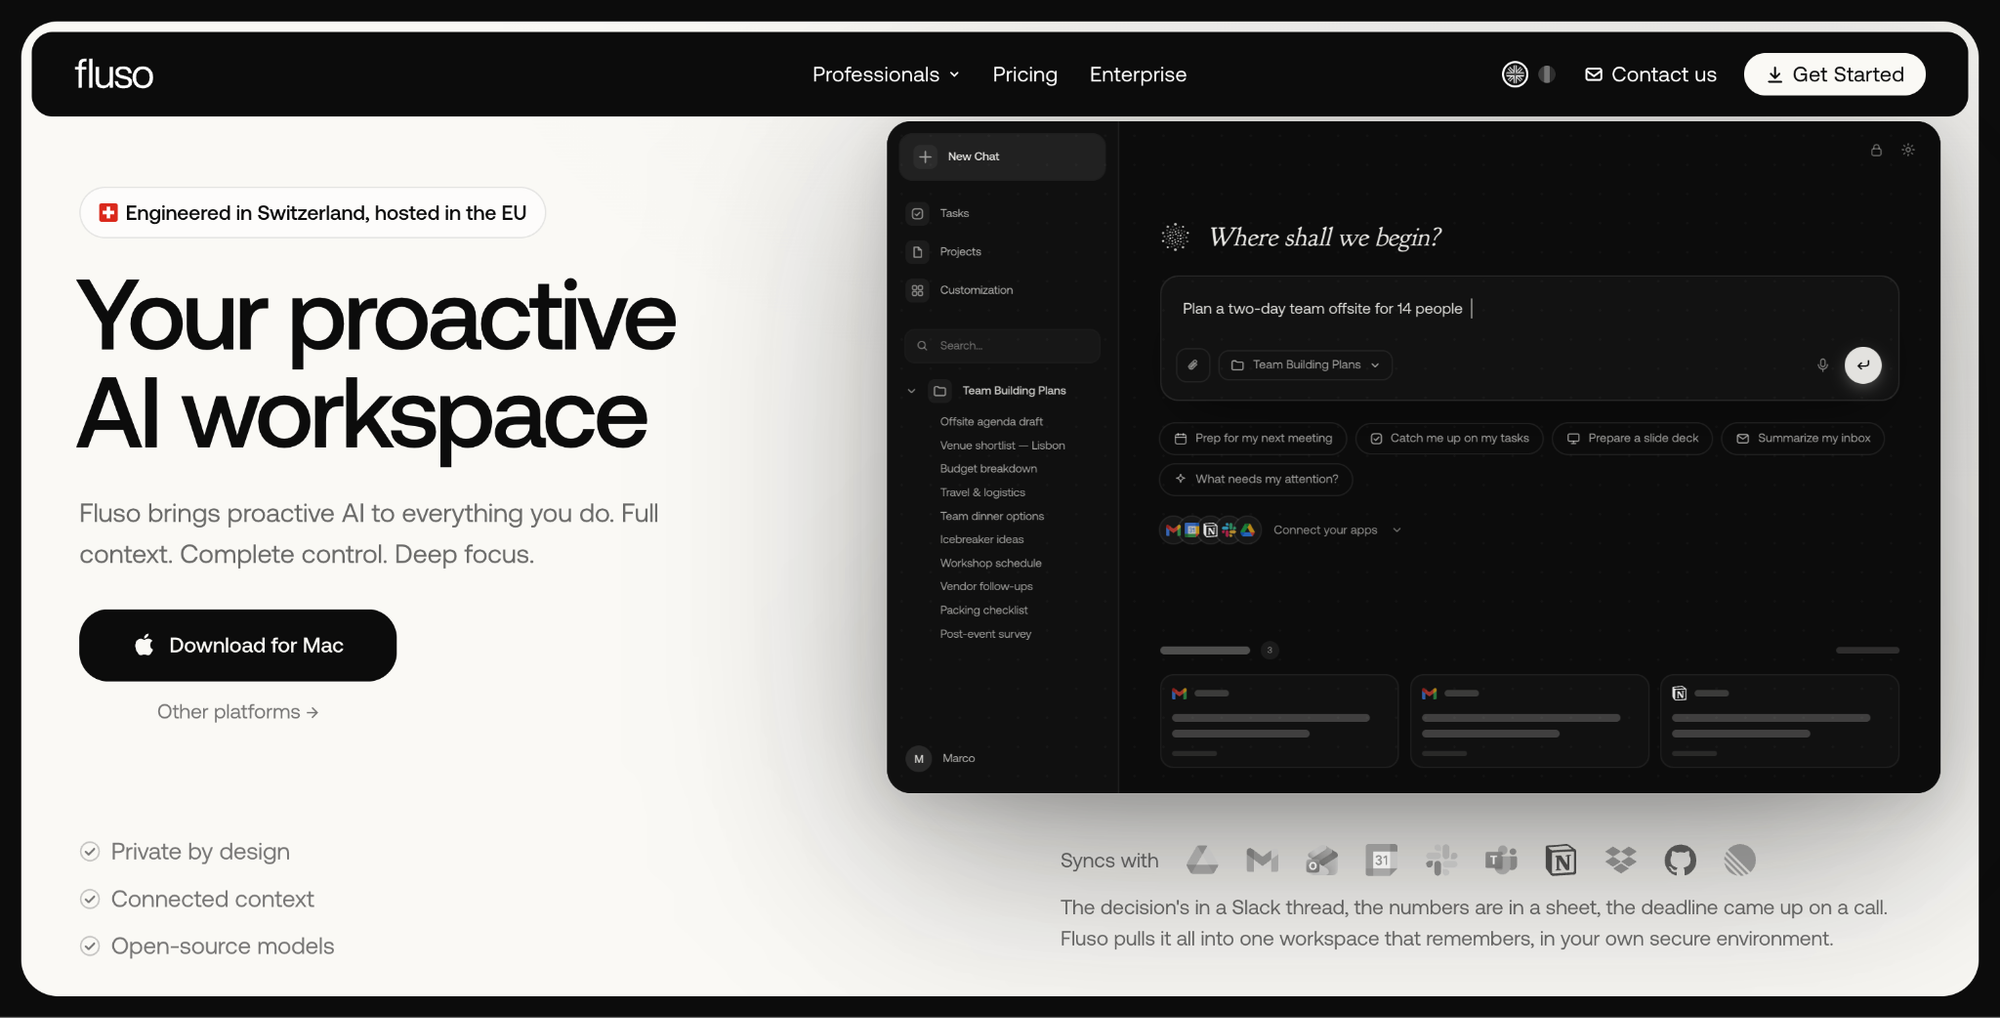
Task: Click the connected apps icon cluster
Action: pos(1210,530)
